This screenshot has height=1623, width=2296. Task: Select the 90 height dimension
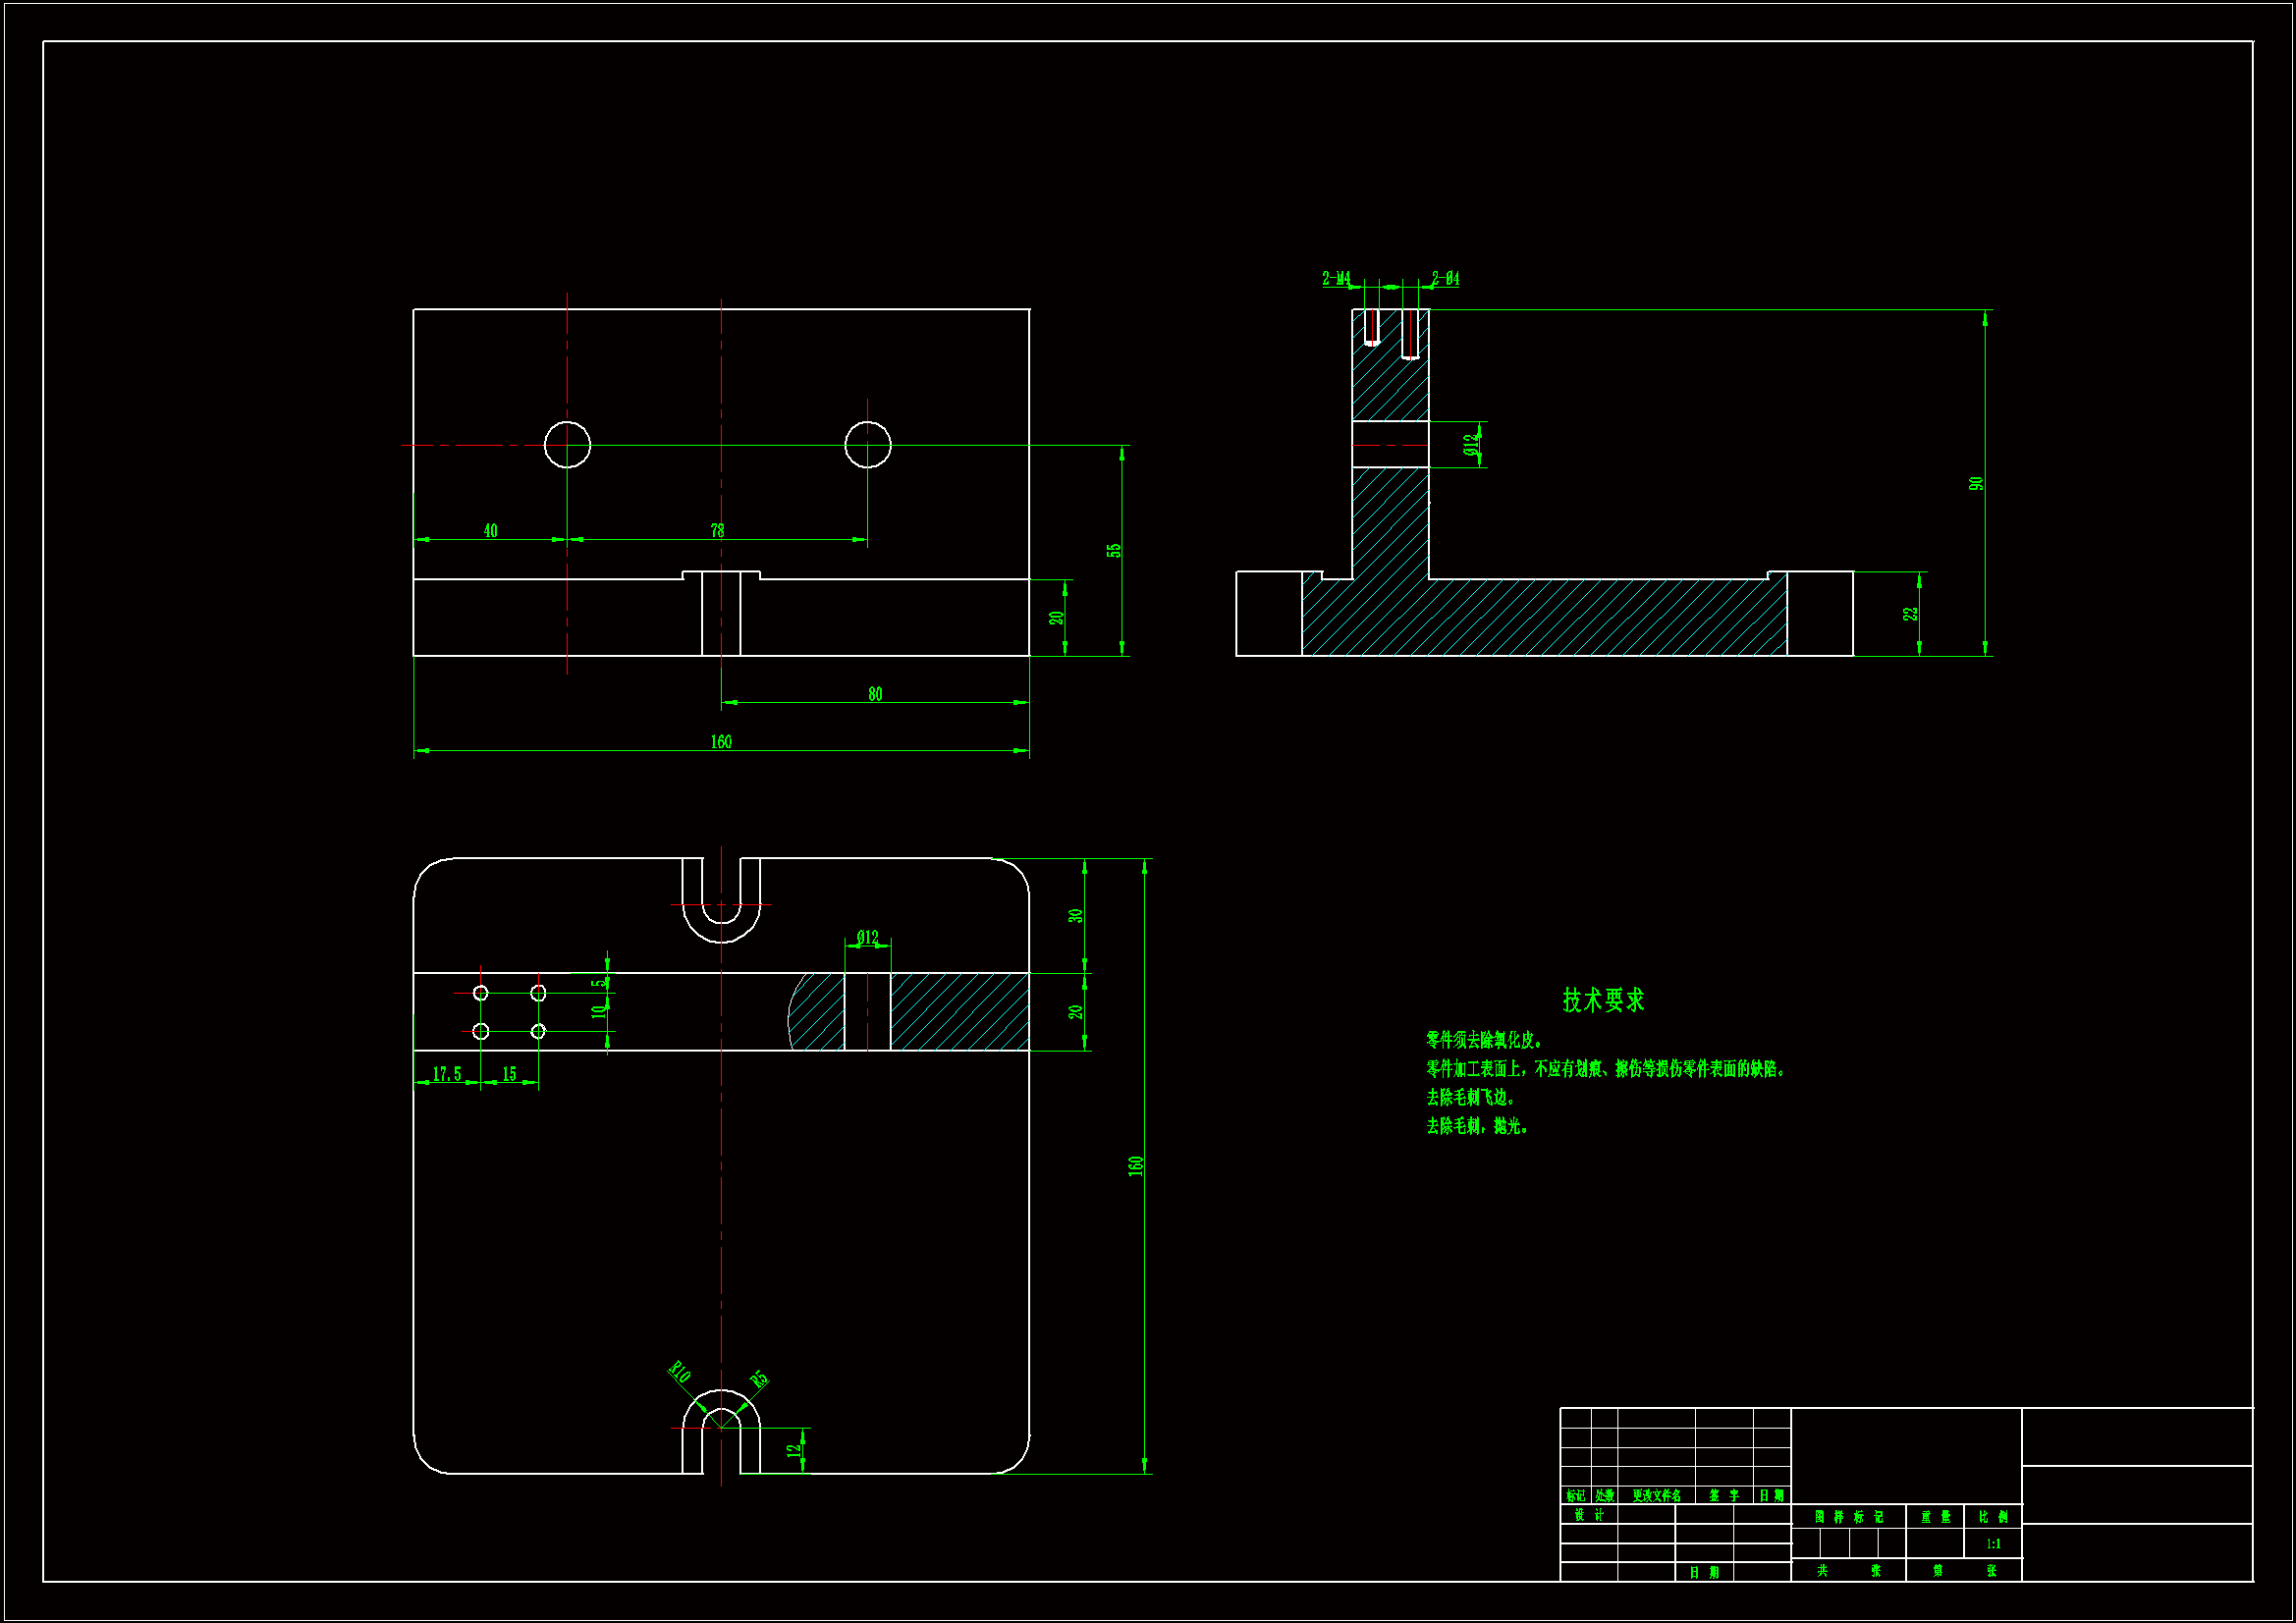[1976, 484]
